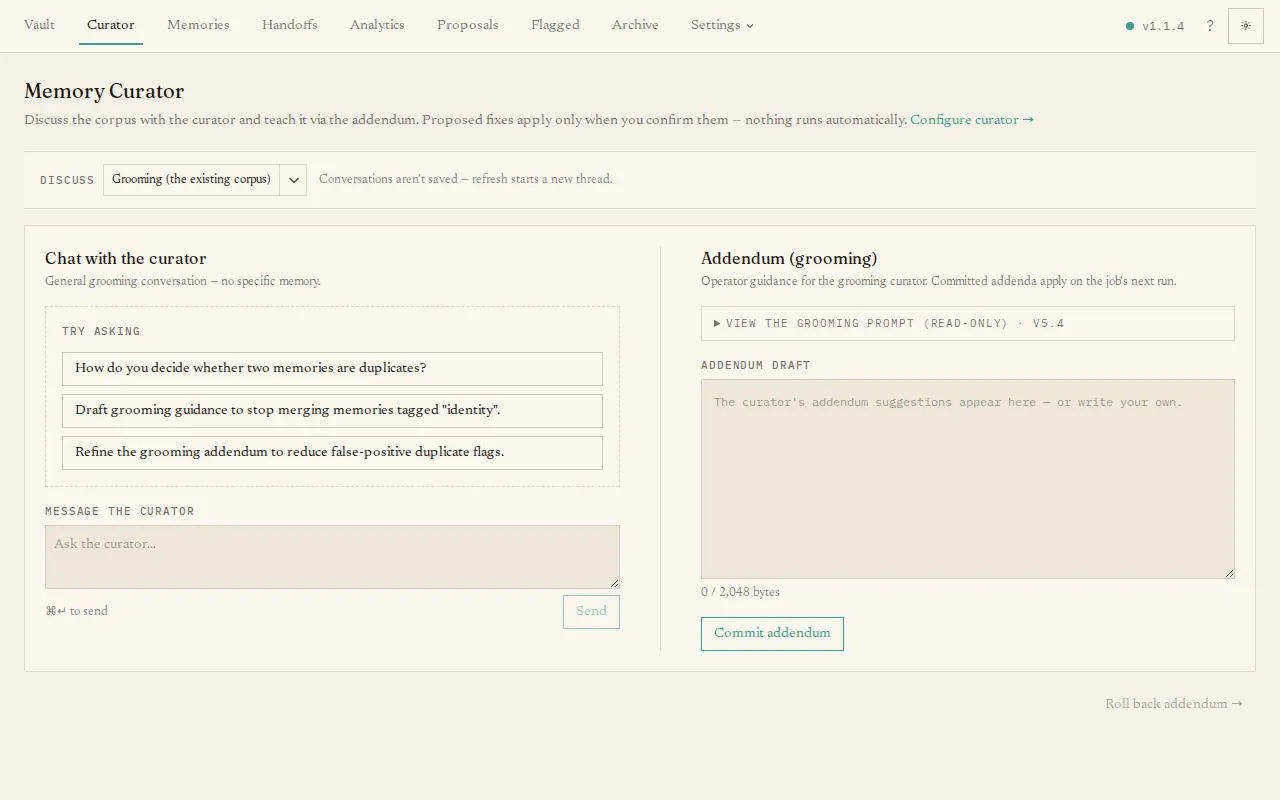Pick suggestion about deciding duplicate memories
Image resolution: width=1280 pixels, height=800 pixels.
[332, 368]
